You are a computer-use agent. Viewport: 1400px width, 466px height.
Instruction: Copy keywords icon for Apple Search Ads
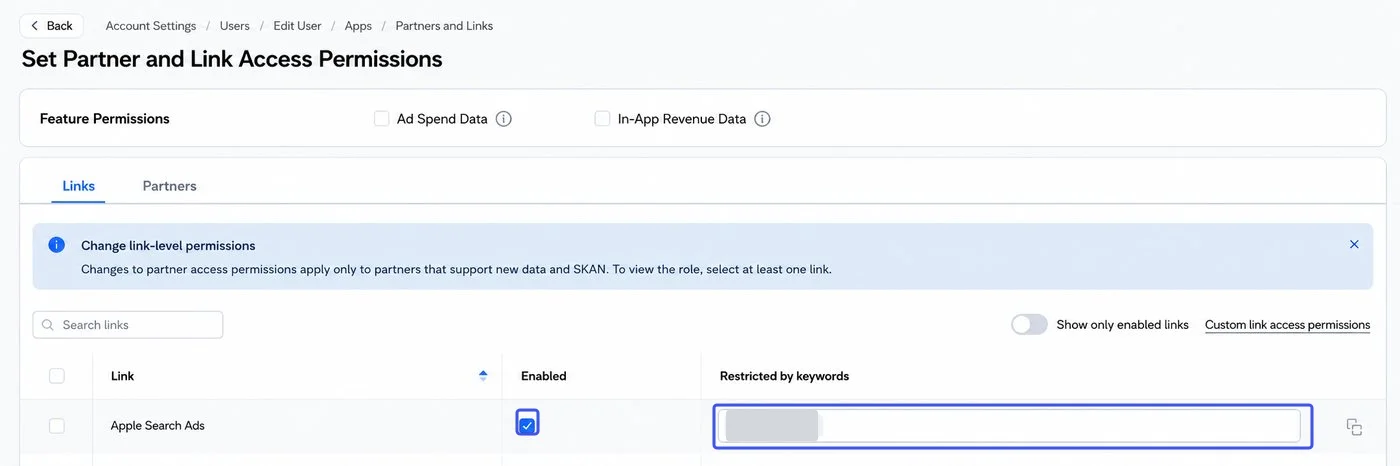tap(1354, 427)
